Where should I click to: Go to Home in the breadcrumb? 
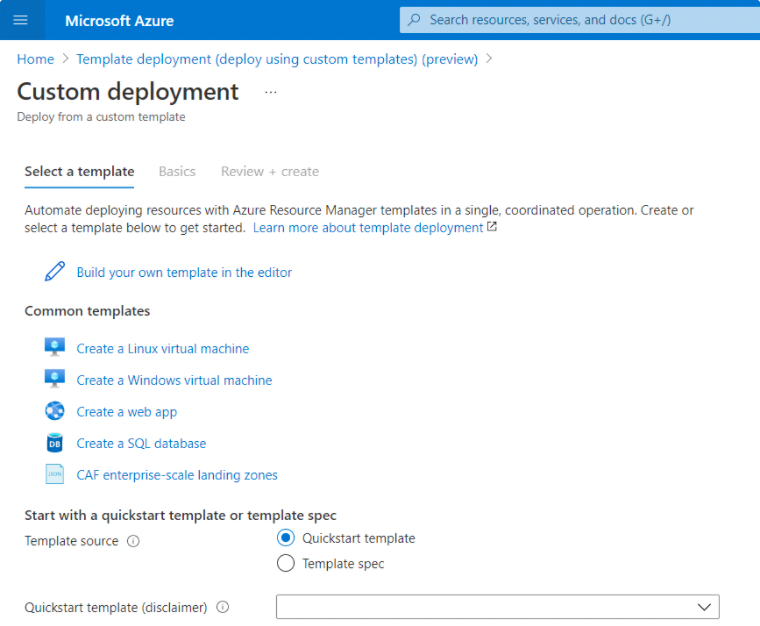35,59
